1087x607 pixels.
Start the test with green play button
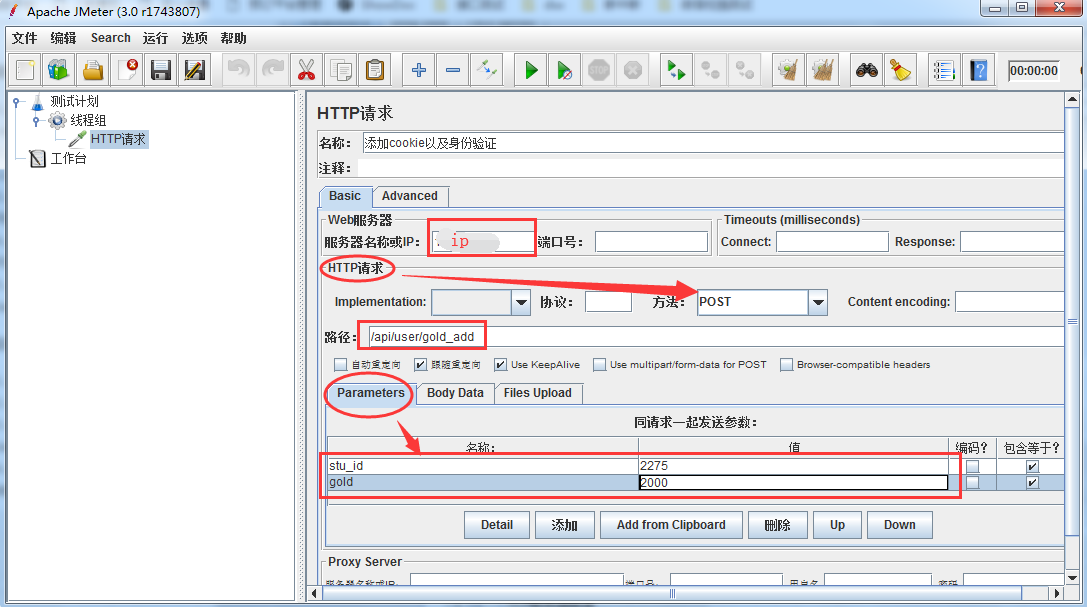coord(531,70)
